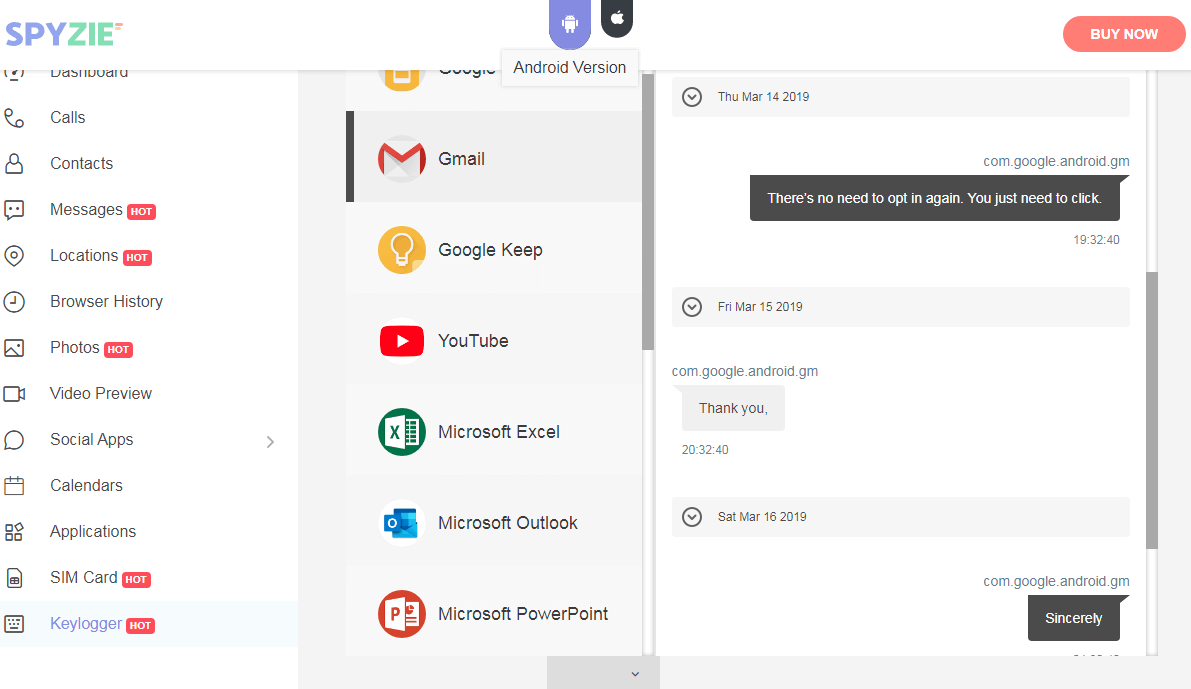Click the keylogger messages panel scrollbar
This screenshot has width=1191, height=689.
click(1151, 410)
